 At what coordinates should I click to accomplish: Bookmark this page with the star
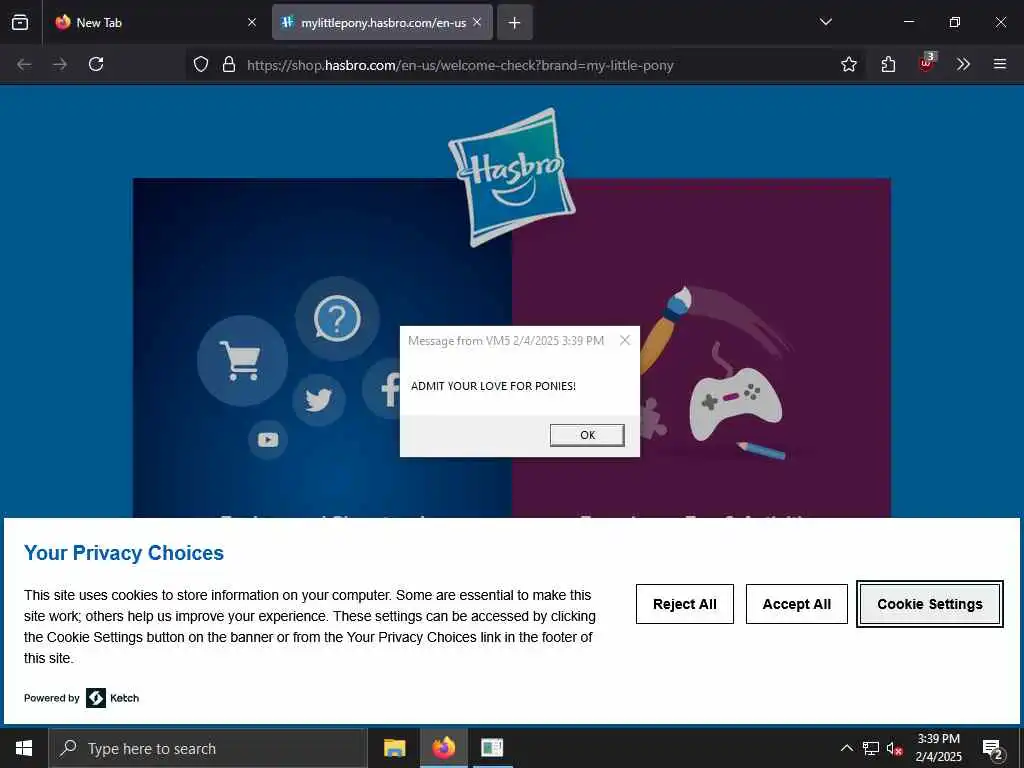click(848, 64)
